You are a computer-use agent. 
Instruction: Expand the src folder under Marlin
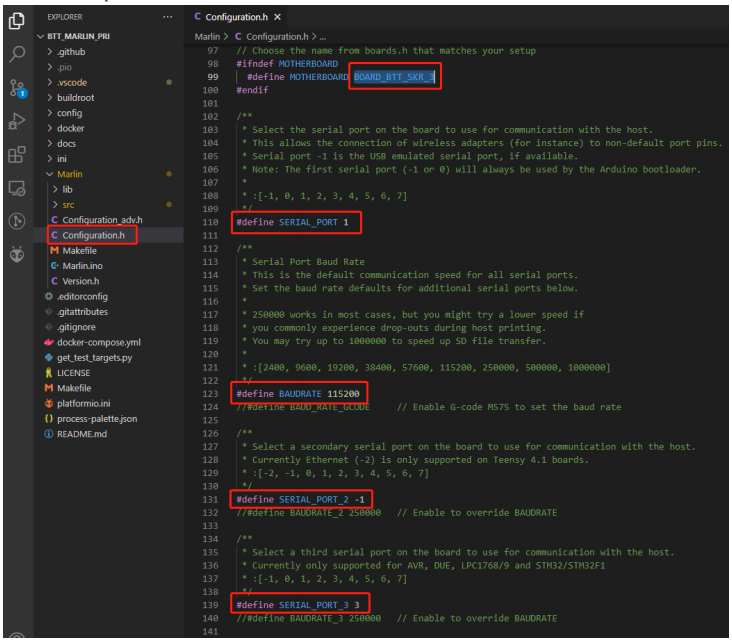(x=68, y=204)
